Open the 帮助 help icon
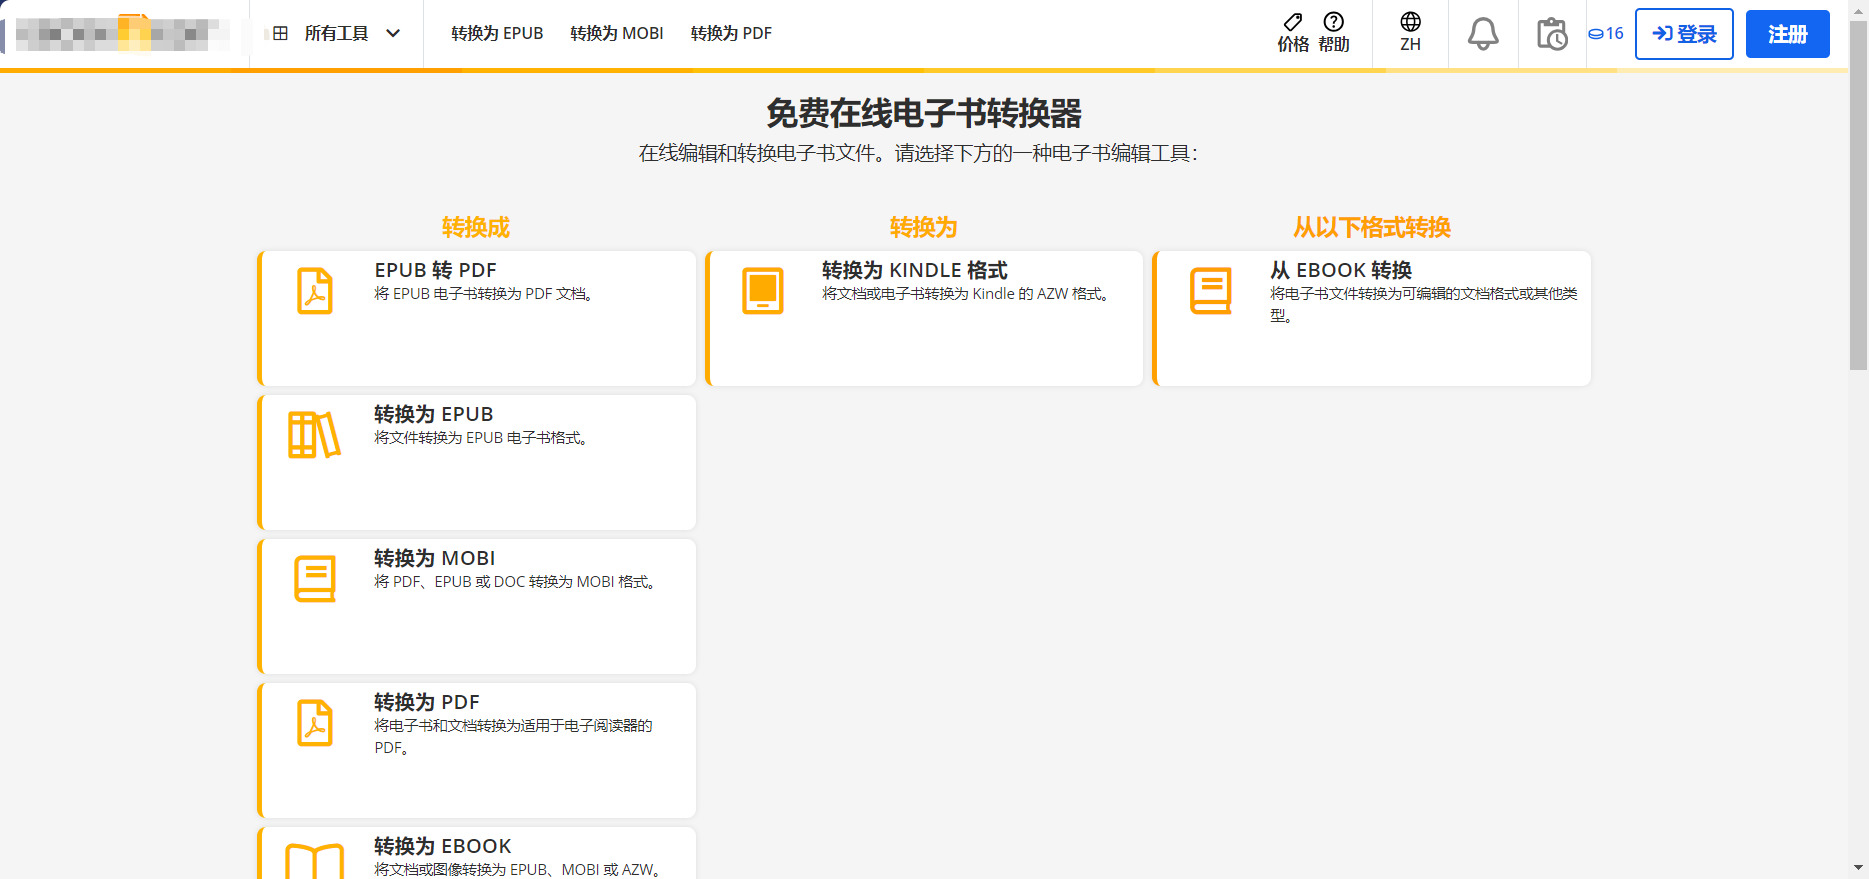This screenshot has height=879, width=1869. (1333, 24)
